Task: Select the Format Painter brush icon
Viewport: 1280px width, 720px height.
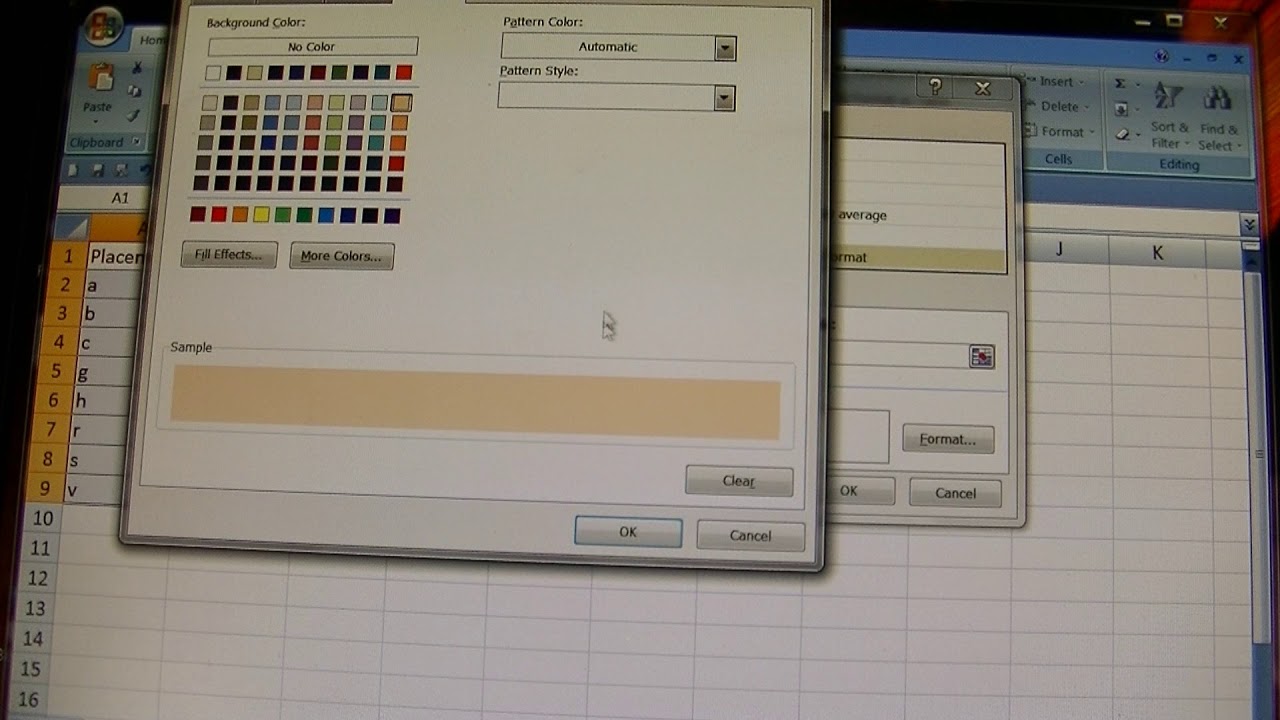Action: click(x=134, y=116)
